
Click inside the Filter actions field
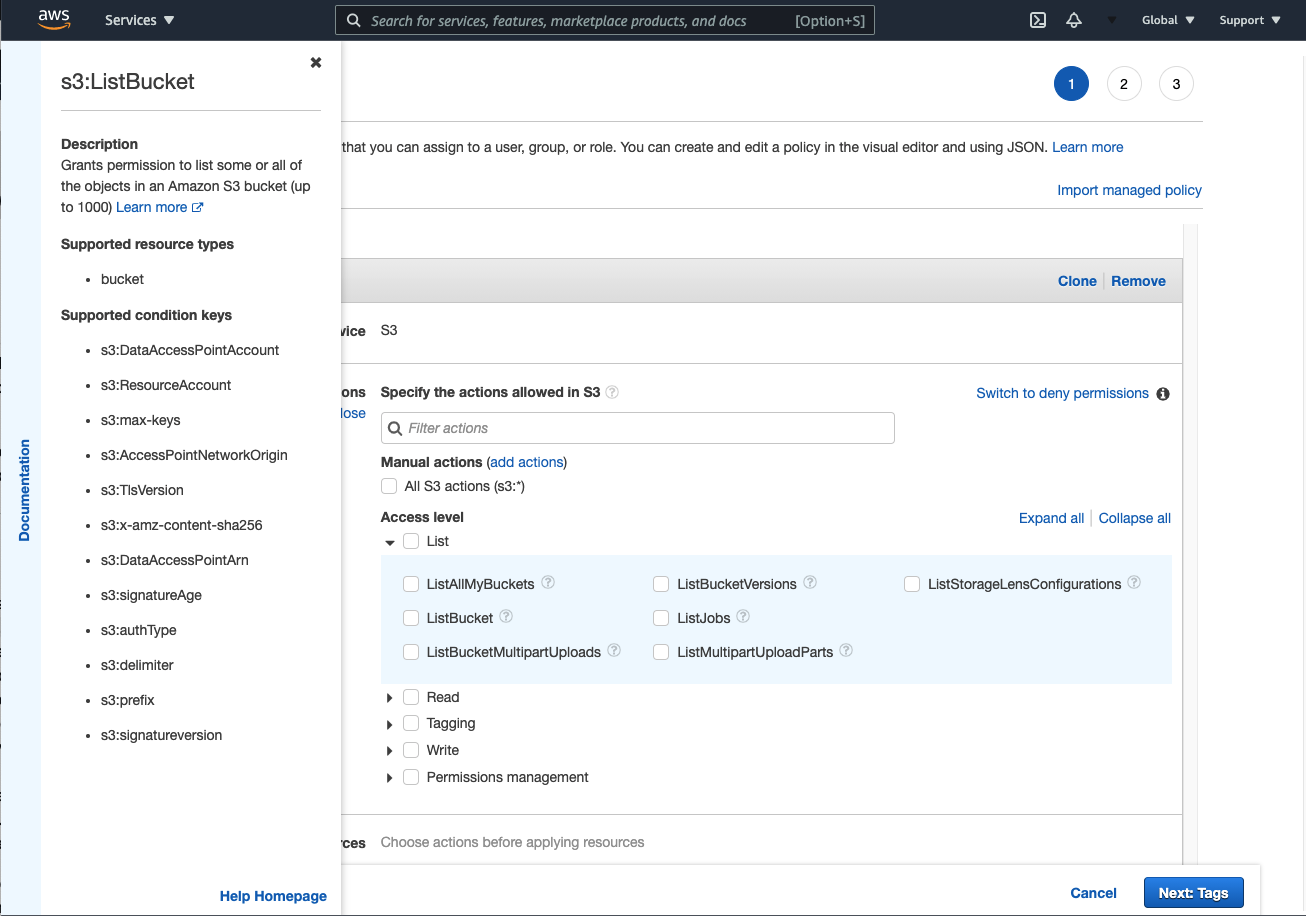(637, 427)
